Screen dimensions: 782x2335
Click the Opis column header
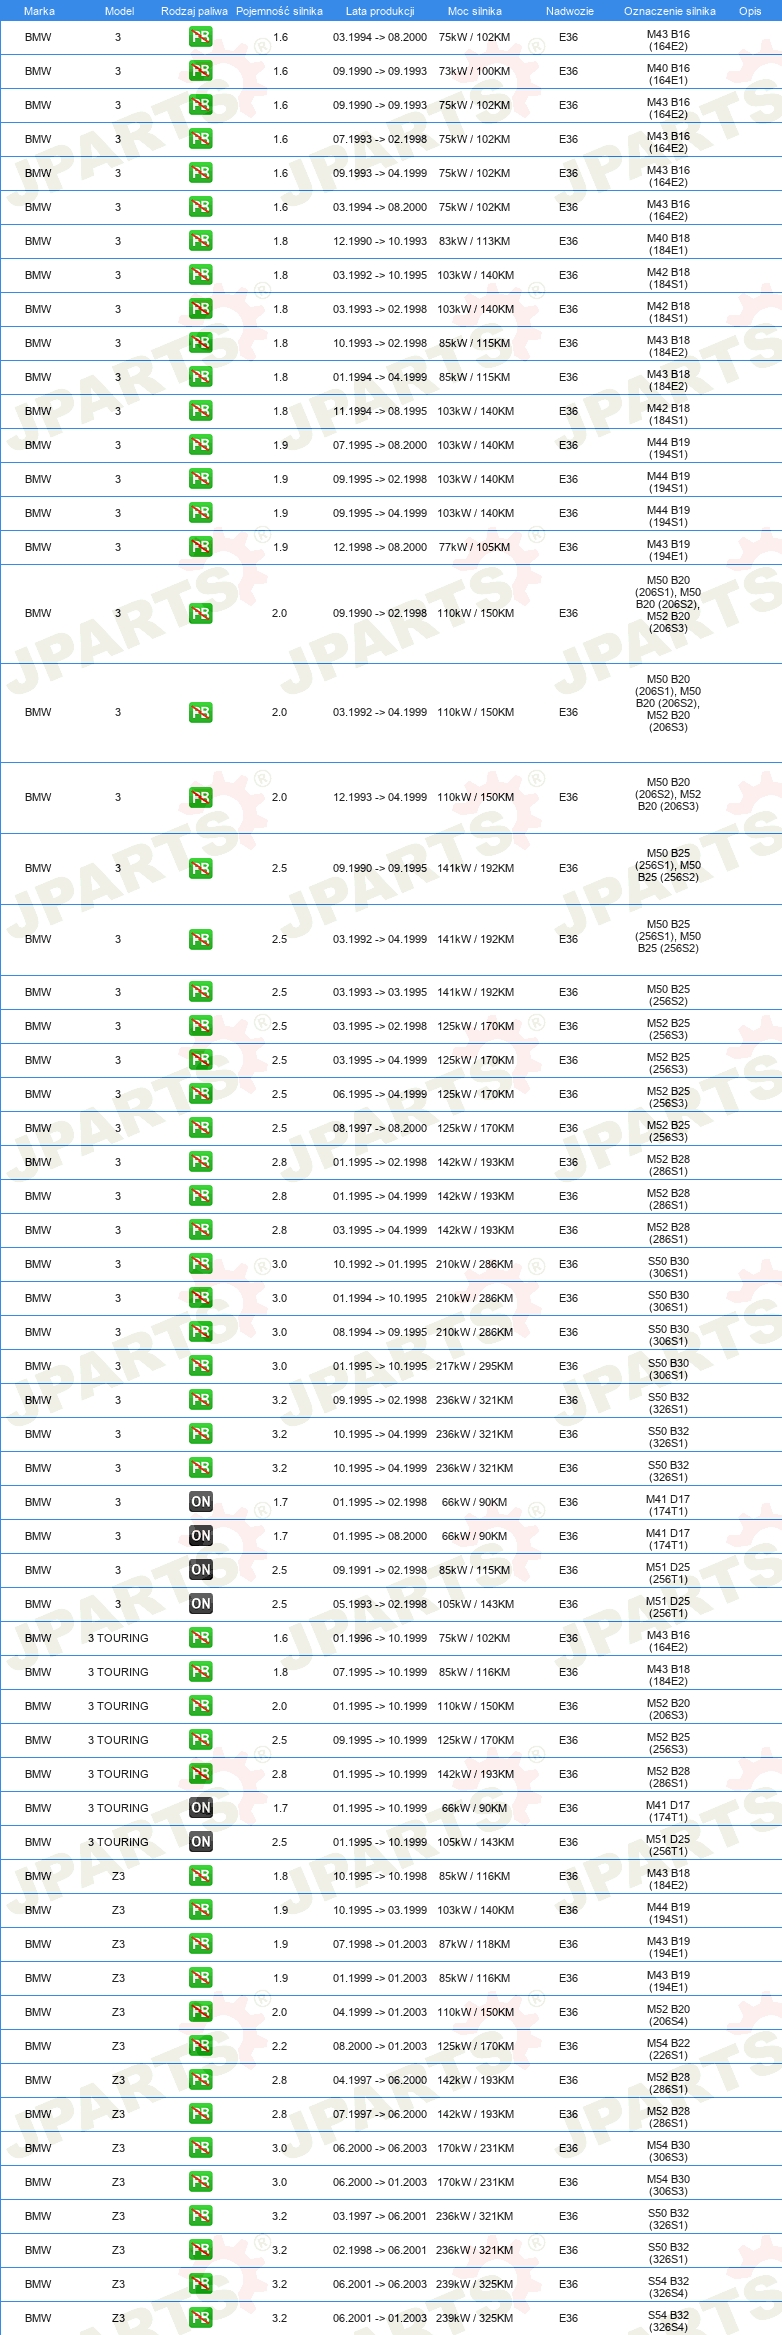point(750,11)
